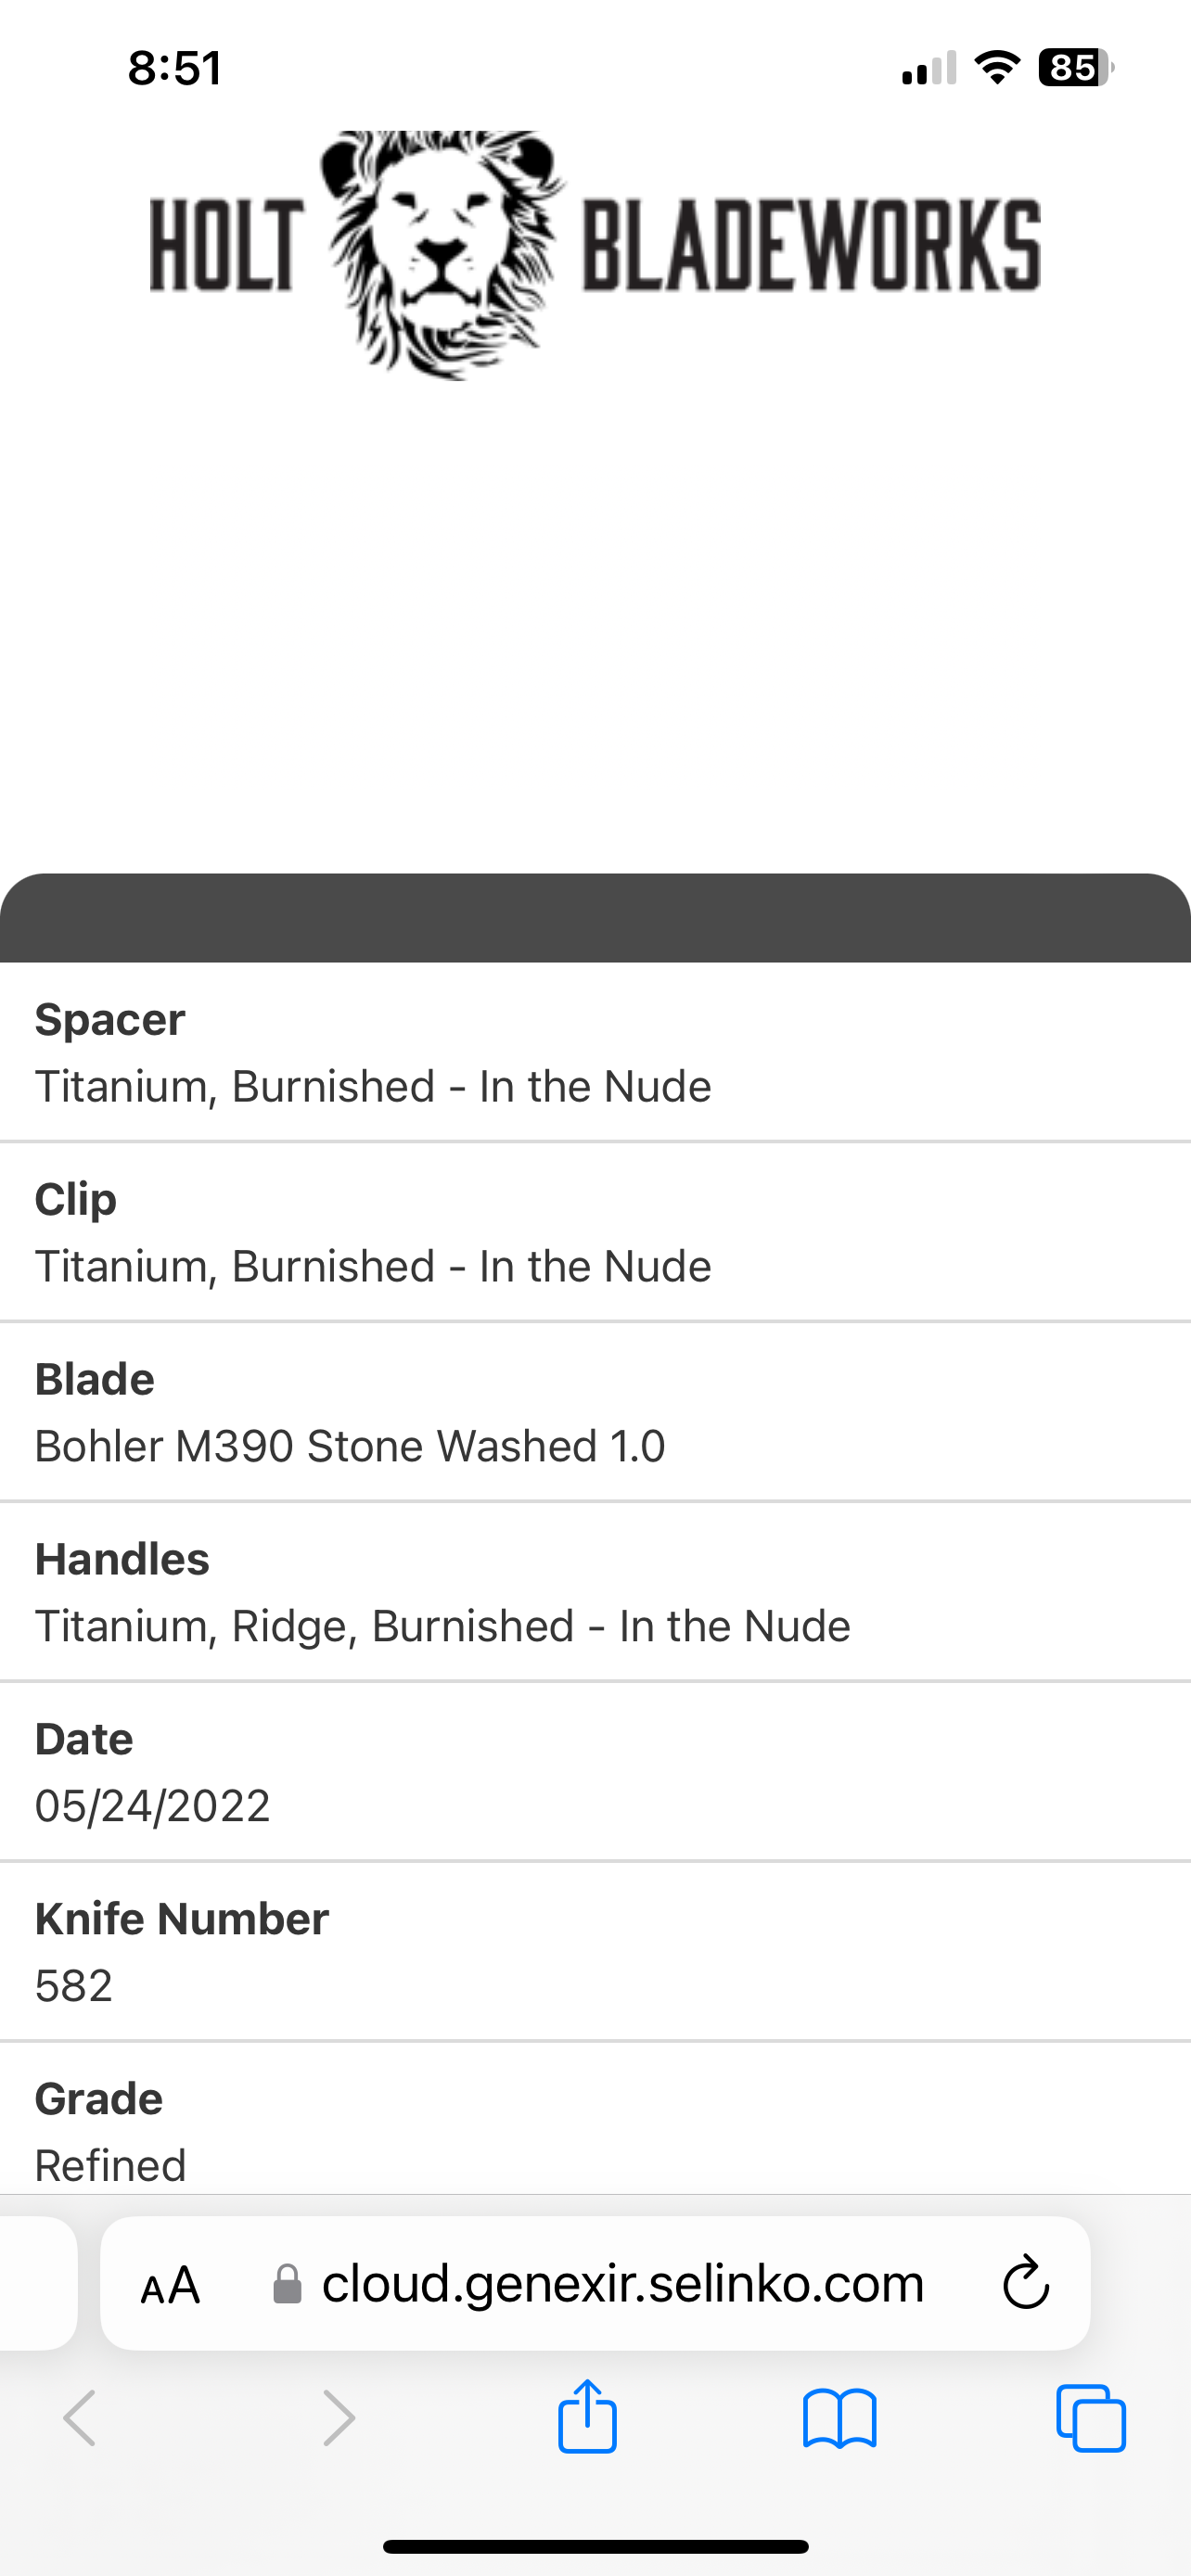Tap the Knife Number 582 entry
This screenshot has width=1191, height=2576.
click(595, 1952)
